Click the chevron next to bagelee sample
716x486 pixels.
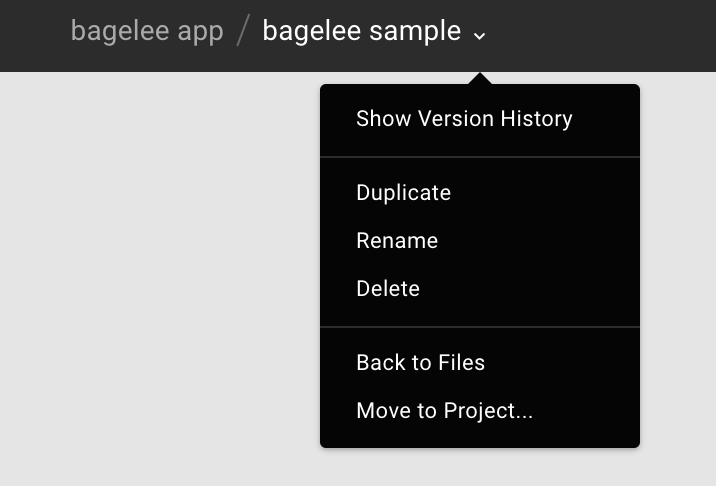pos(479,36)
